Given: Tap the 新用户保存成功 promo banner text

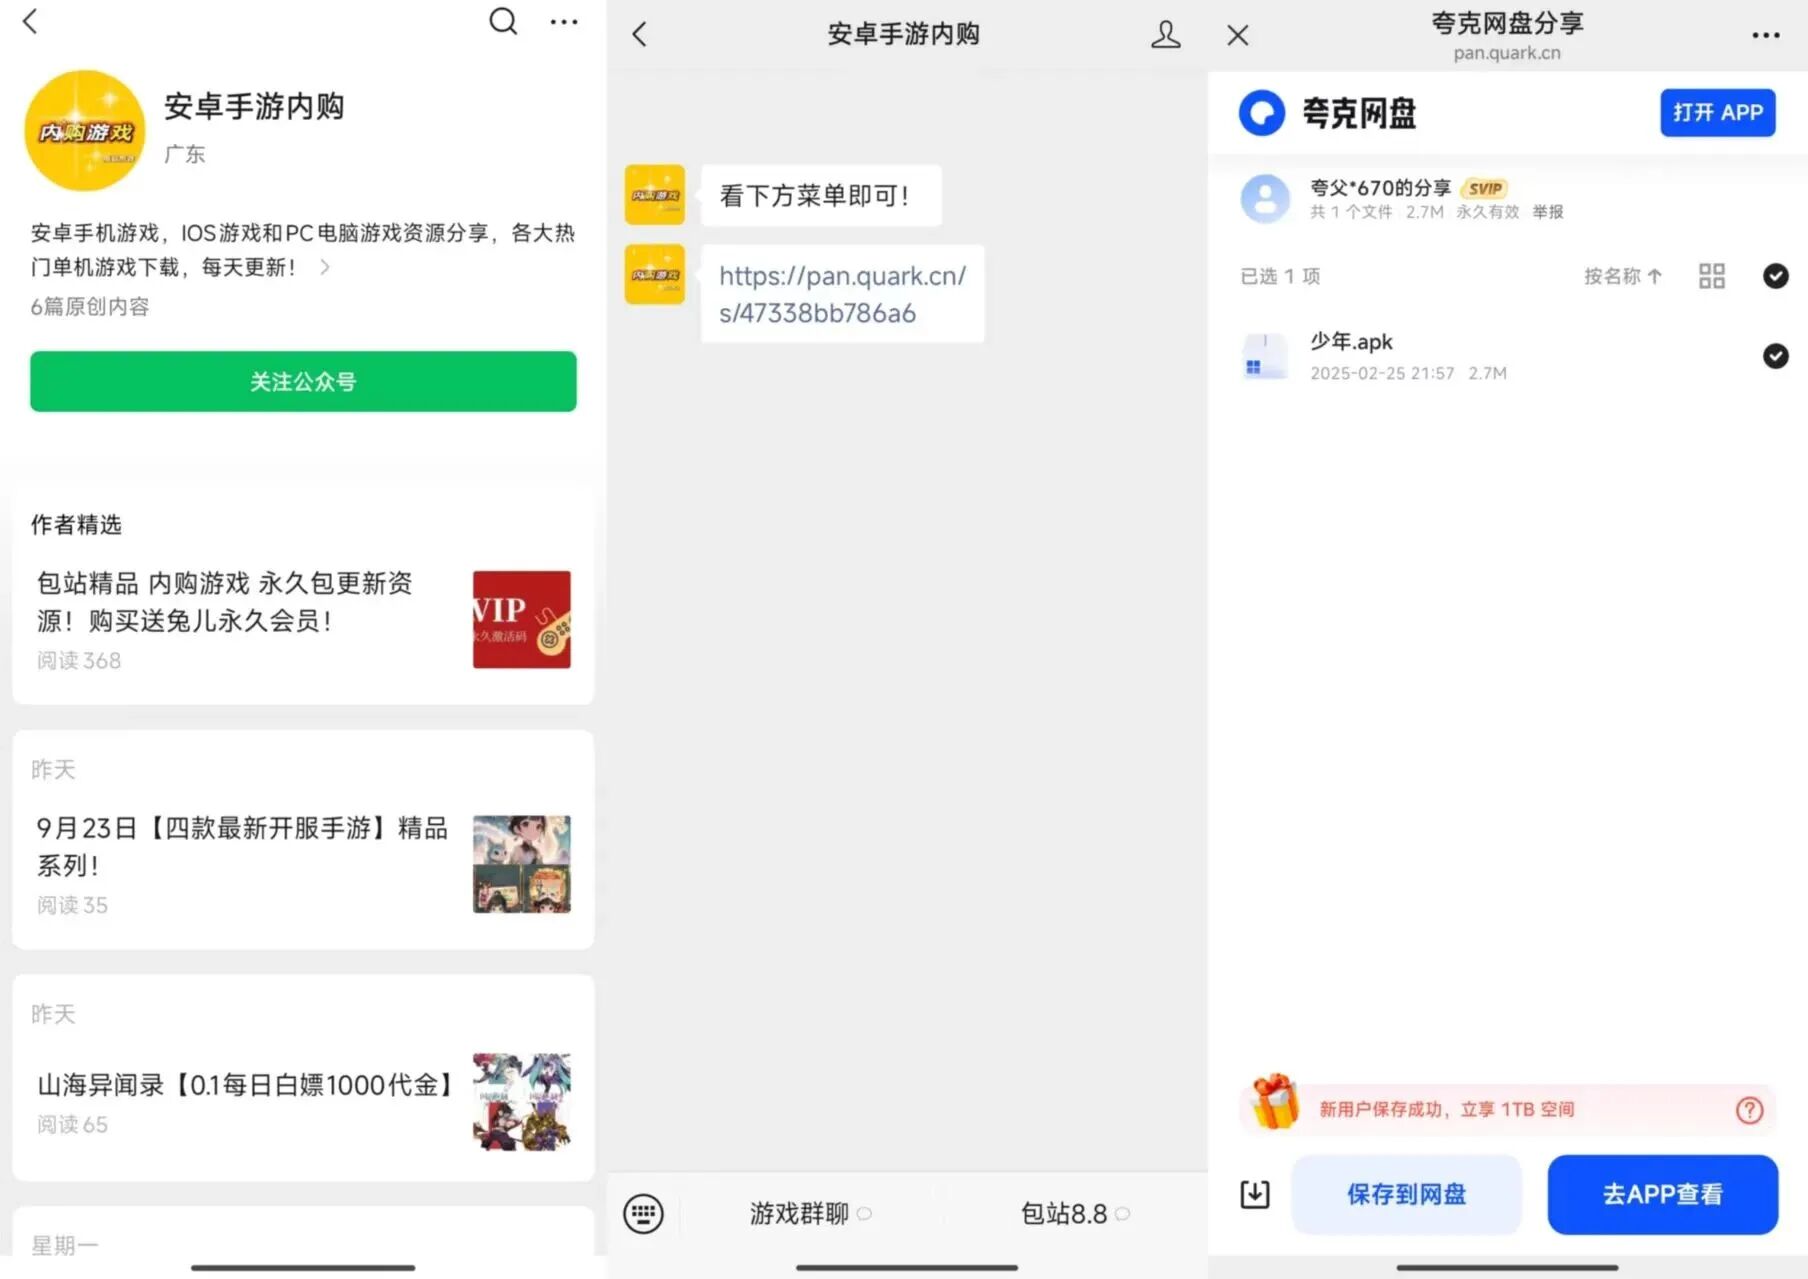Looking at the screenshot, I should pos(1447,1109).
